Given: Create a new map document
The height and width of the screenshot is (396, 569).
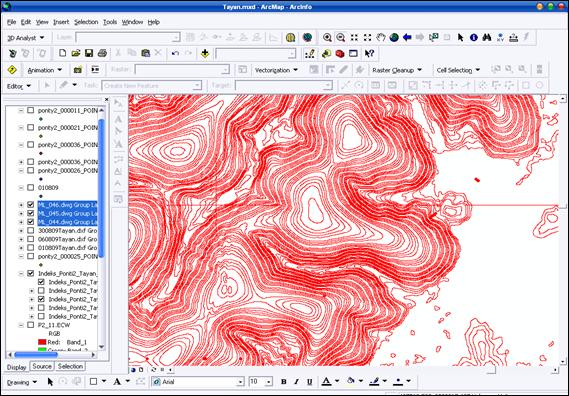Looking at the screenshot, I should point(62,53).
